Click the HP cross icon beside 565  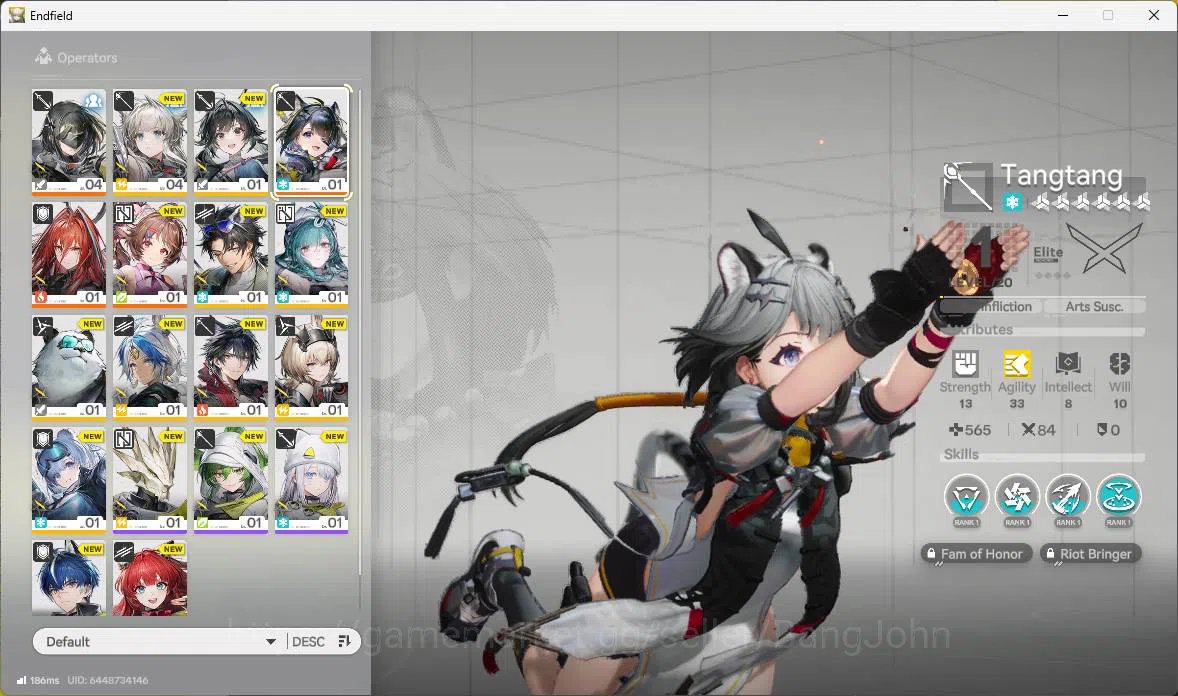[x=955, y=430]
